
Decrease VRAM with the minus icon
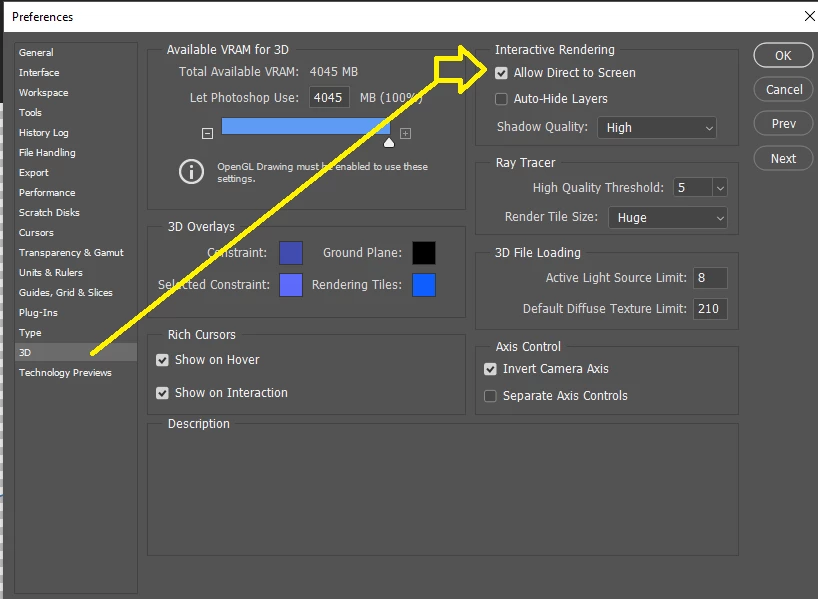[x=207, y=134]
